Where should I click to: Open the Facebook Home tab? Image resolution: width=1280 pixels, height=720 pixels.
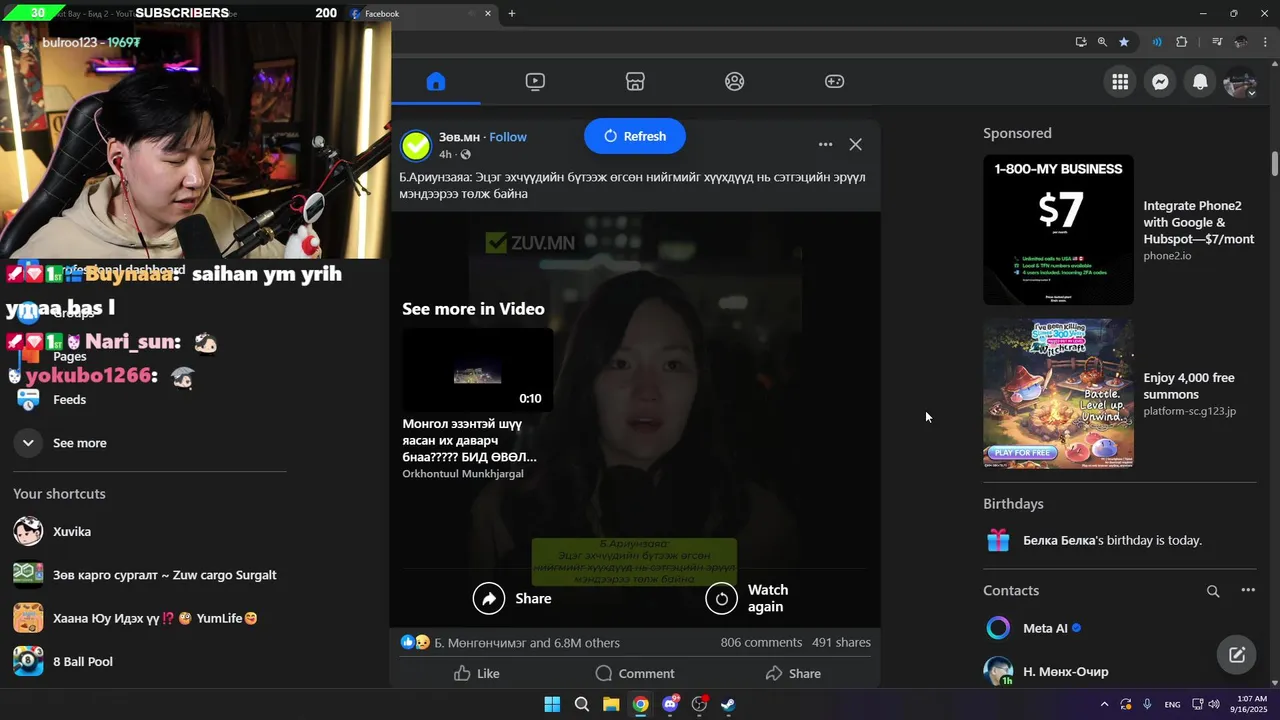[435, 82]
